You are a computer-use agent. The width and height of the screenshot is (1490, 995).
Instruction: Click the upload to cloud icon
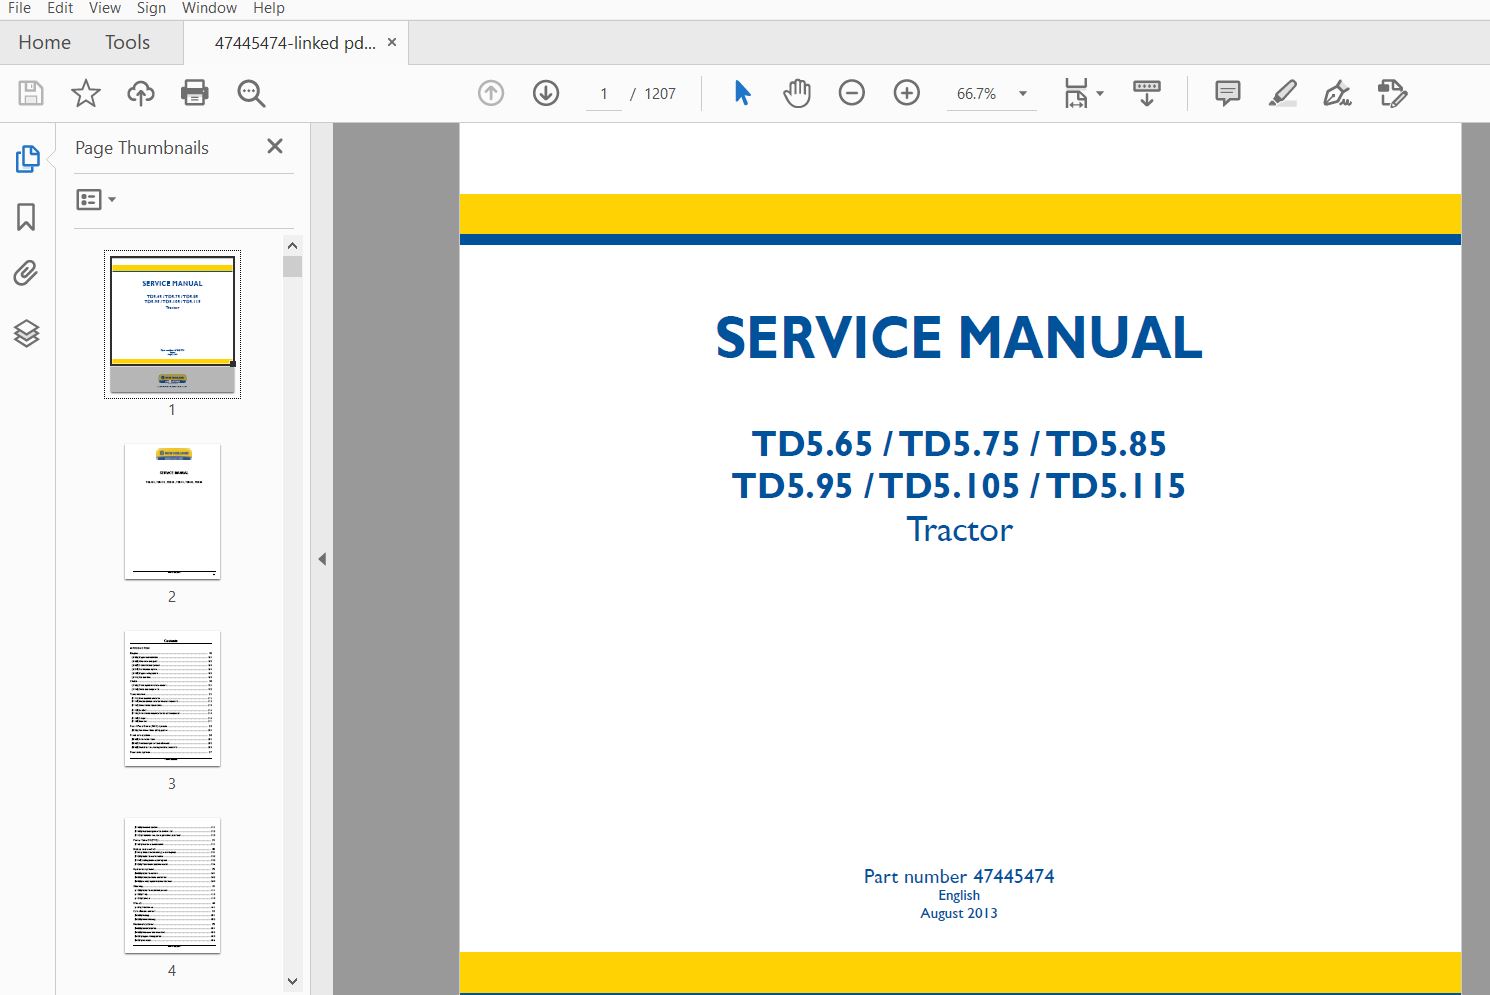tap(141, 94)
